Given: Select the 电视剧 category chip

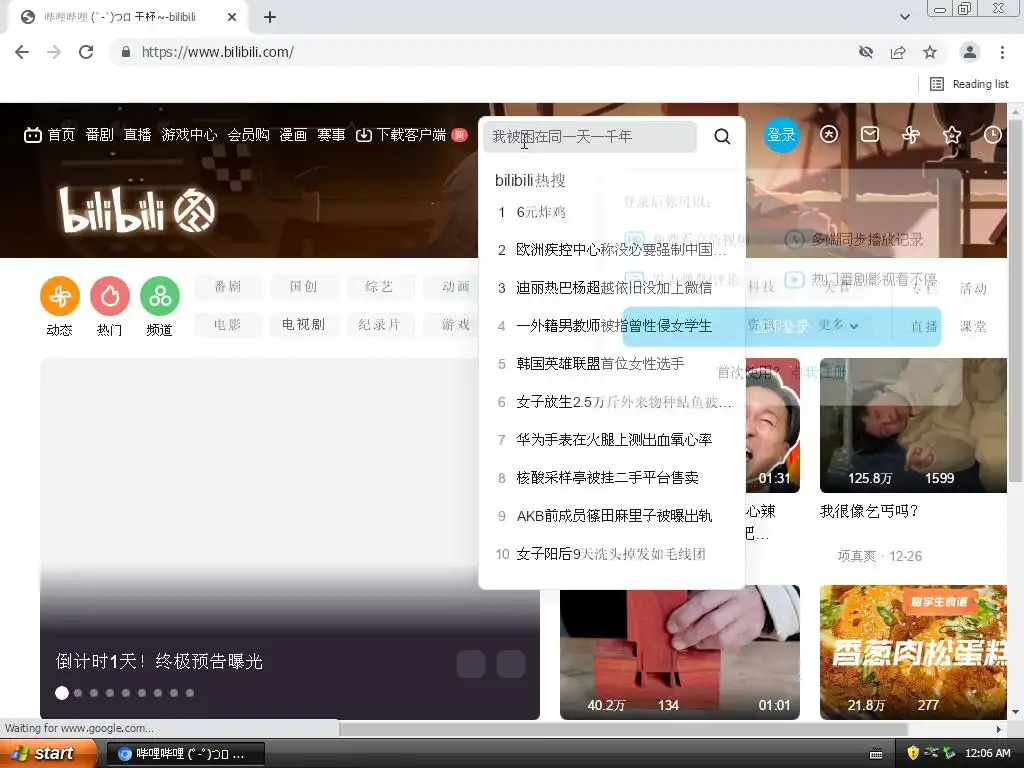Looking at the screenshot, I should tap(304, 325).
